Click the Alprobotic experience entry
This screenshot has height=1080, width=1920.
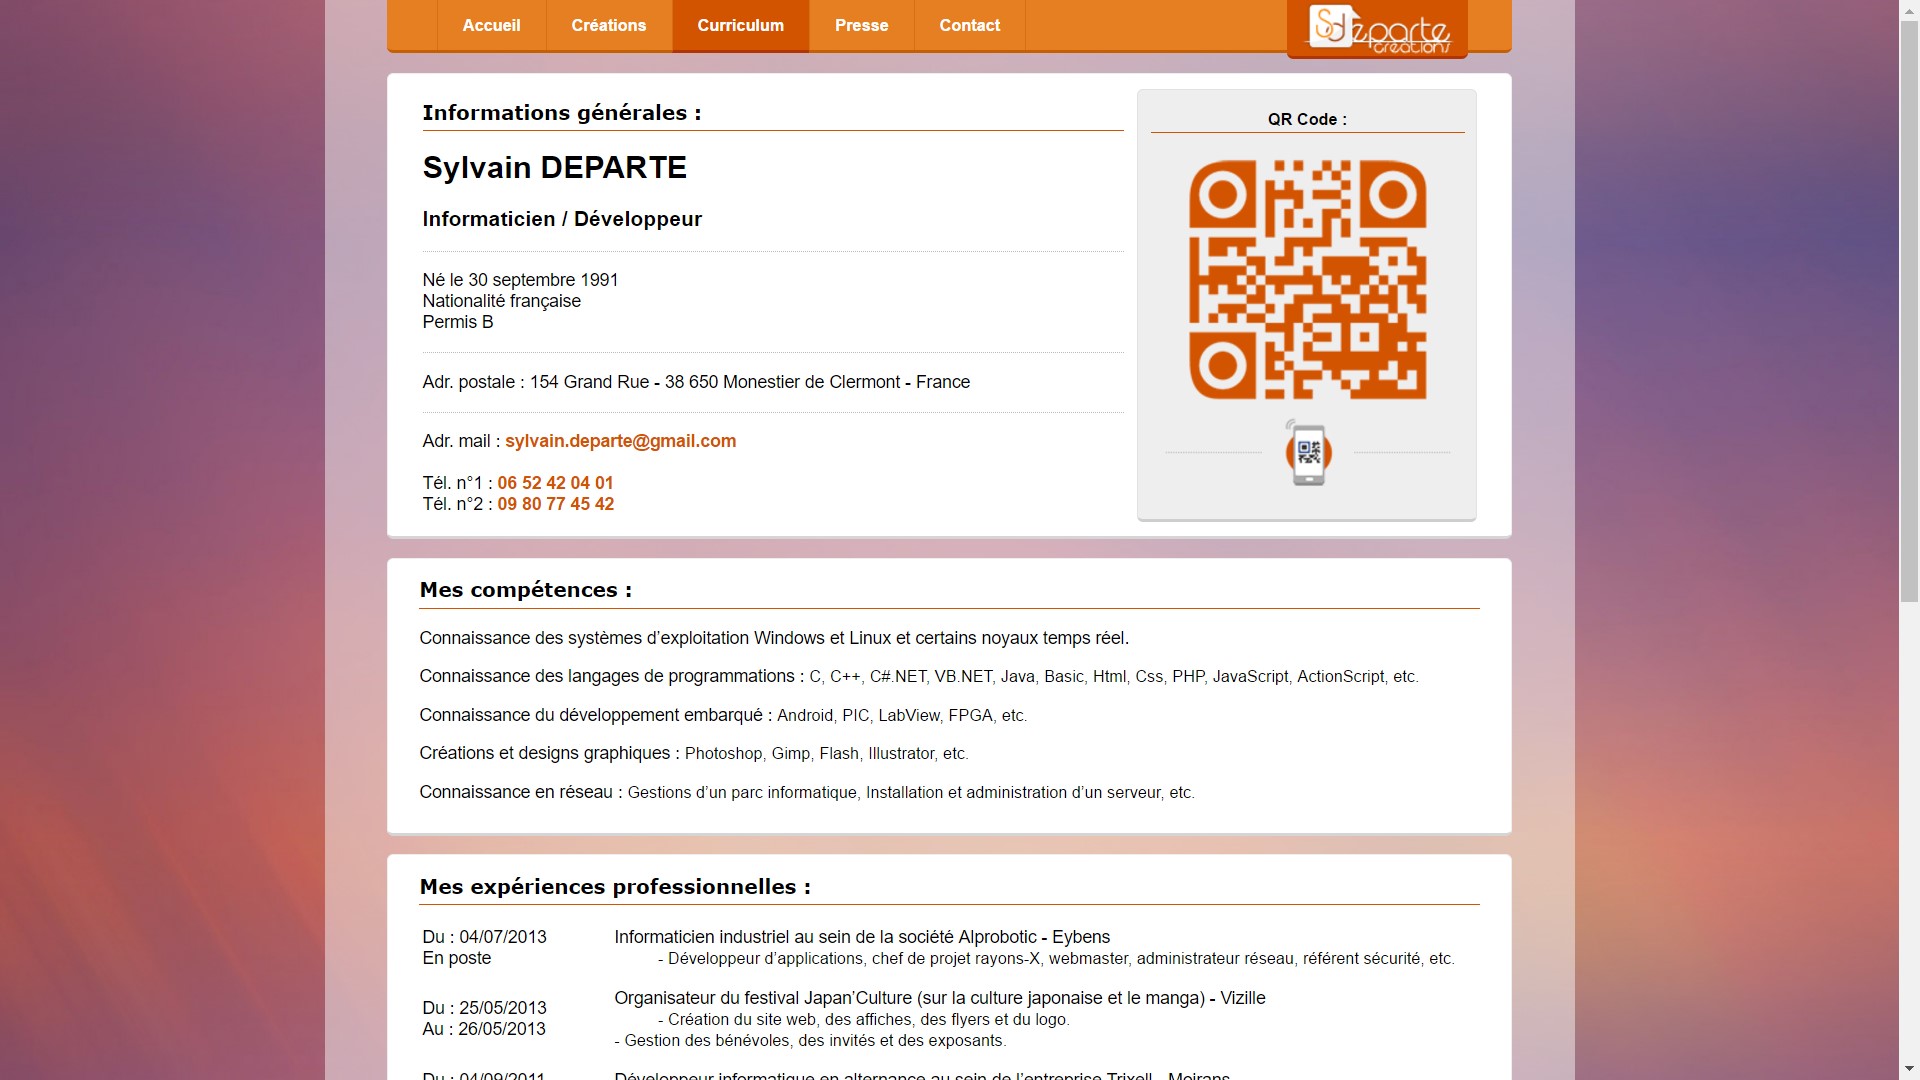point(861,938)
